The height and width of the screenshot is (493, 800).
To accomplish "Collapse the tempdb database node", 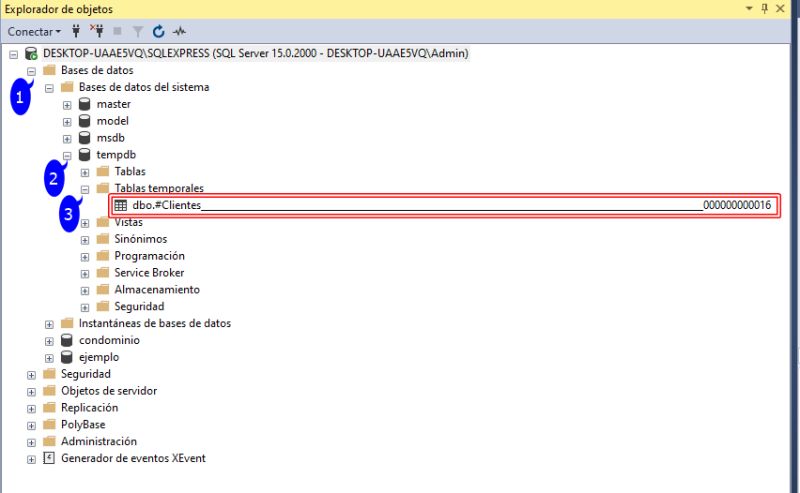I will (67, 155).
